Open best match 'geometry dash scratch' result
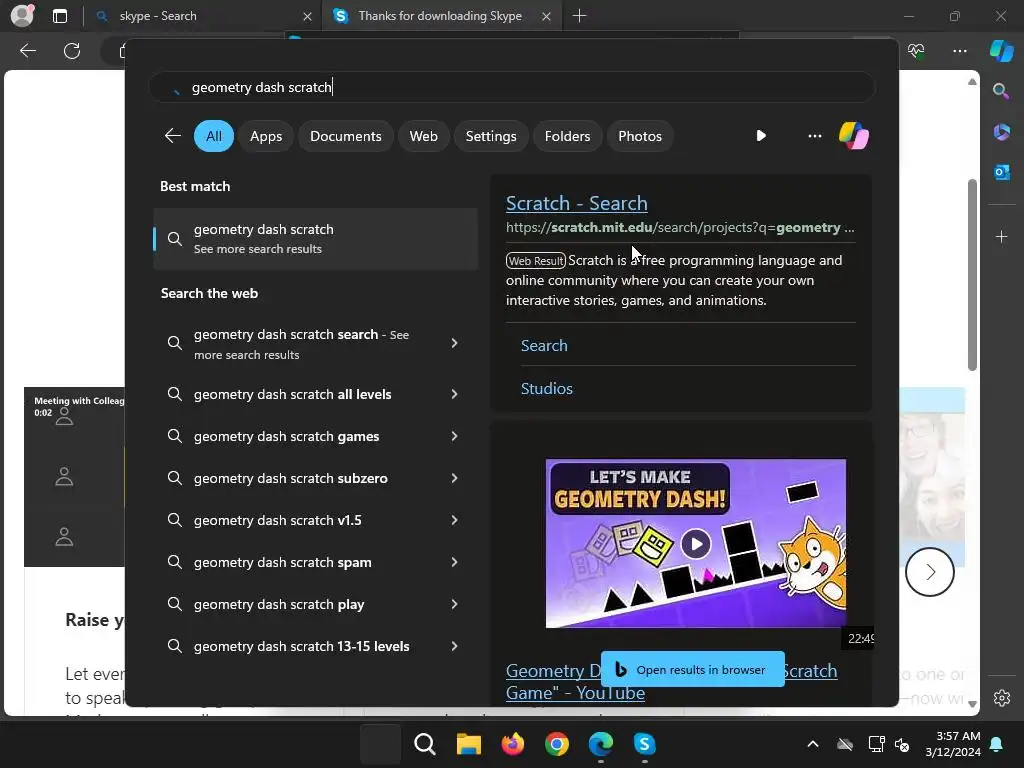1024x768 pixels. click(315, 238)
